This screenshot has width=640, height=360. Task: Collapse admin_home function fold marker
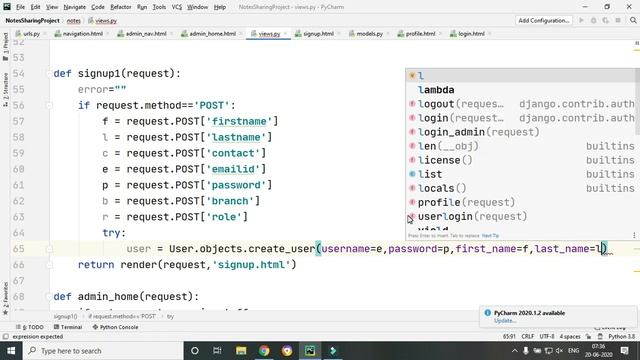49,297
